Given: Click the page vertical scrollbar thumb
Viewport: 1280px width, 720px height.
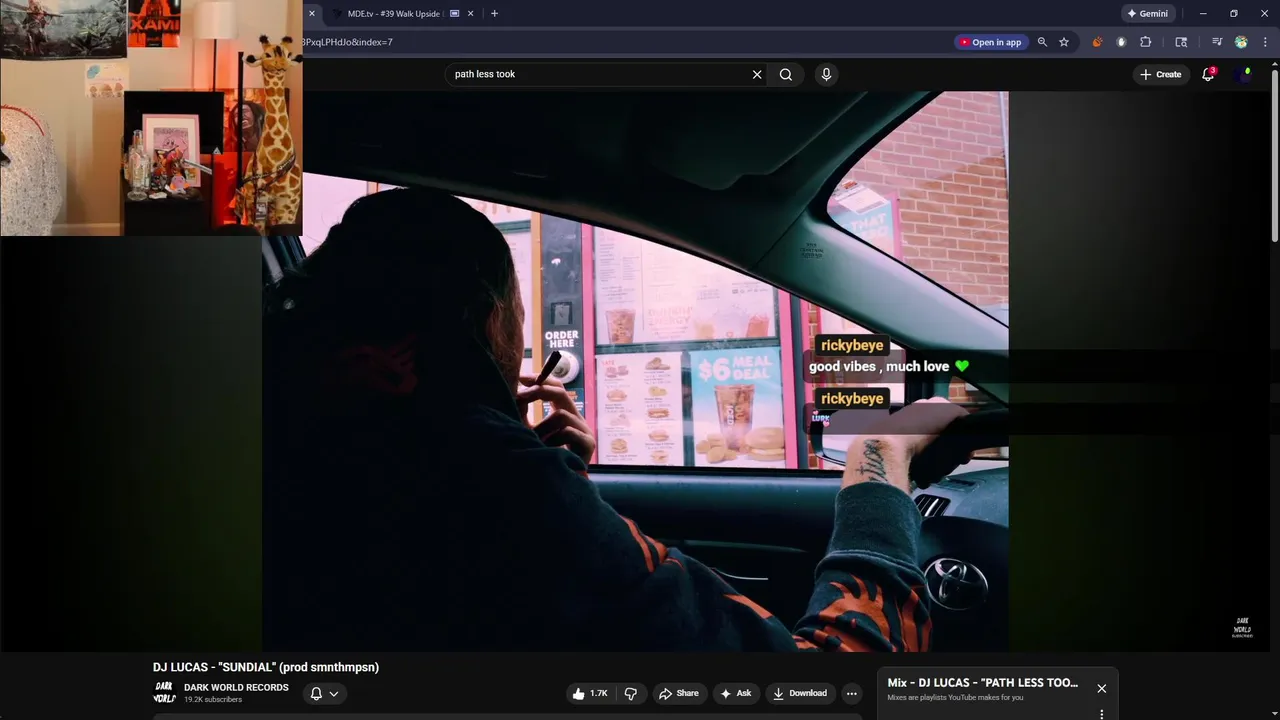Looking at the screenshot, I should pyautogui.click(x=1274, y=154).
